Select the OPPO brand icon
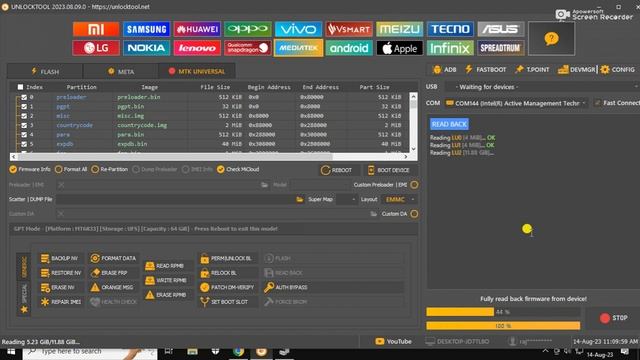Screen dimensions: 640x360 click(248, 29)
